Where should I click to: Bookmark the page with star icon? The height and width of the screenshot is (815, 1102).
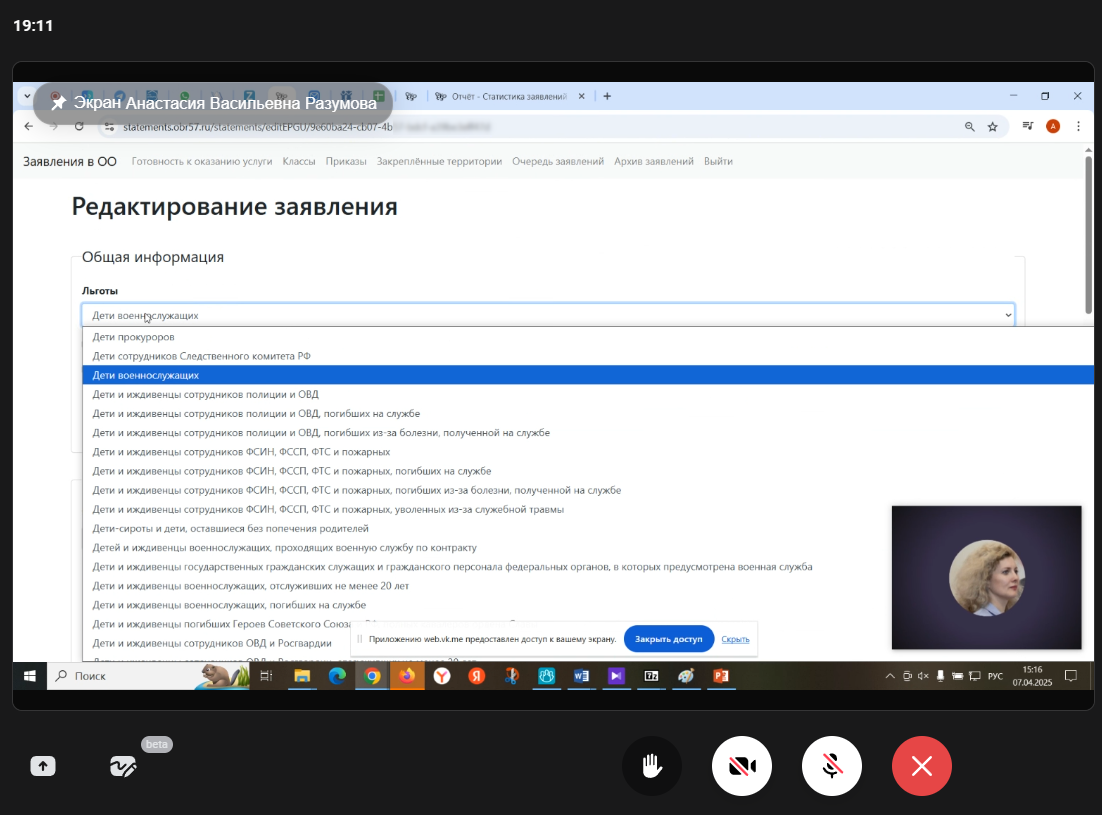(x=993, y=127)
